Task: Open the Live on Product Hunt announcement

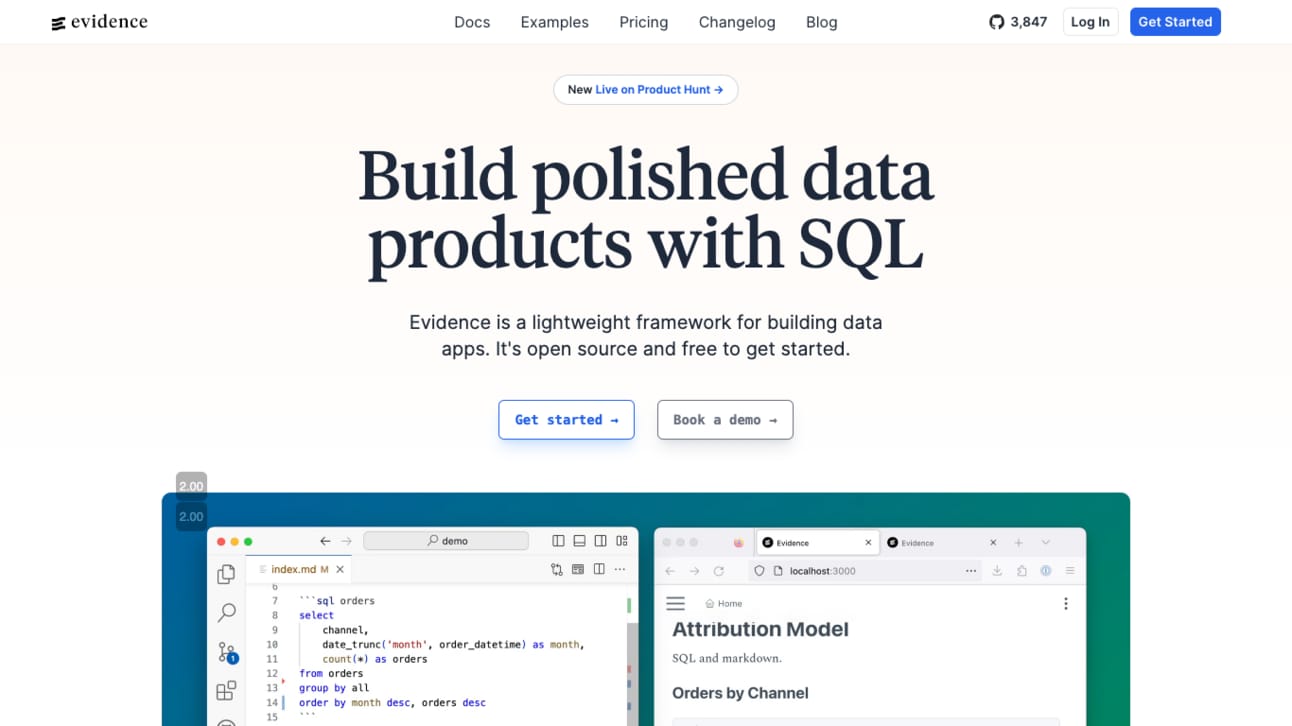Action: [x=646, y=90]
